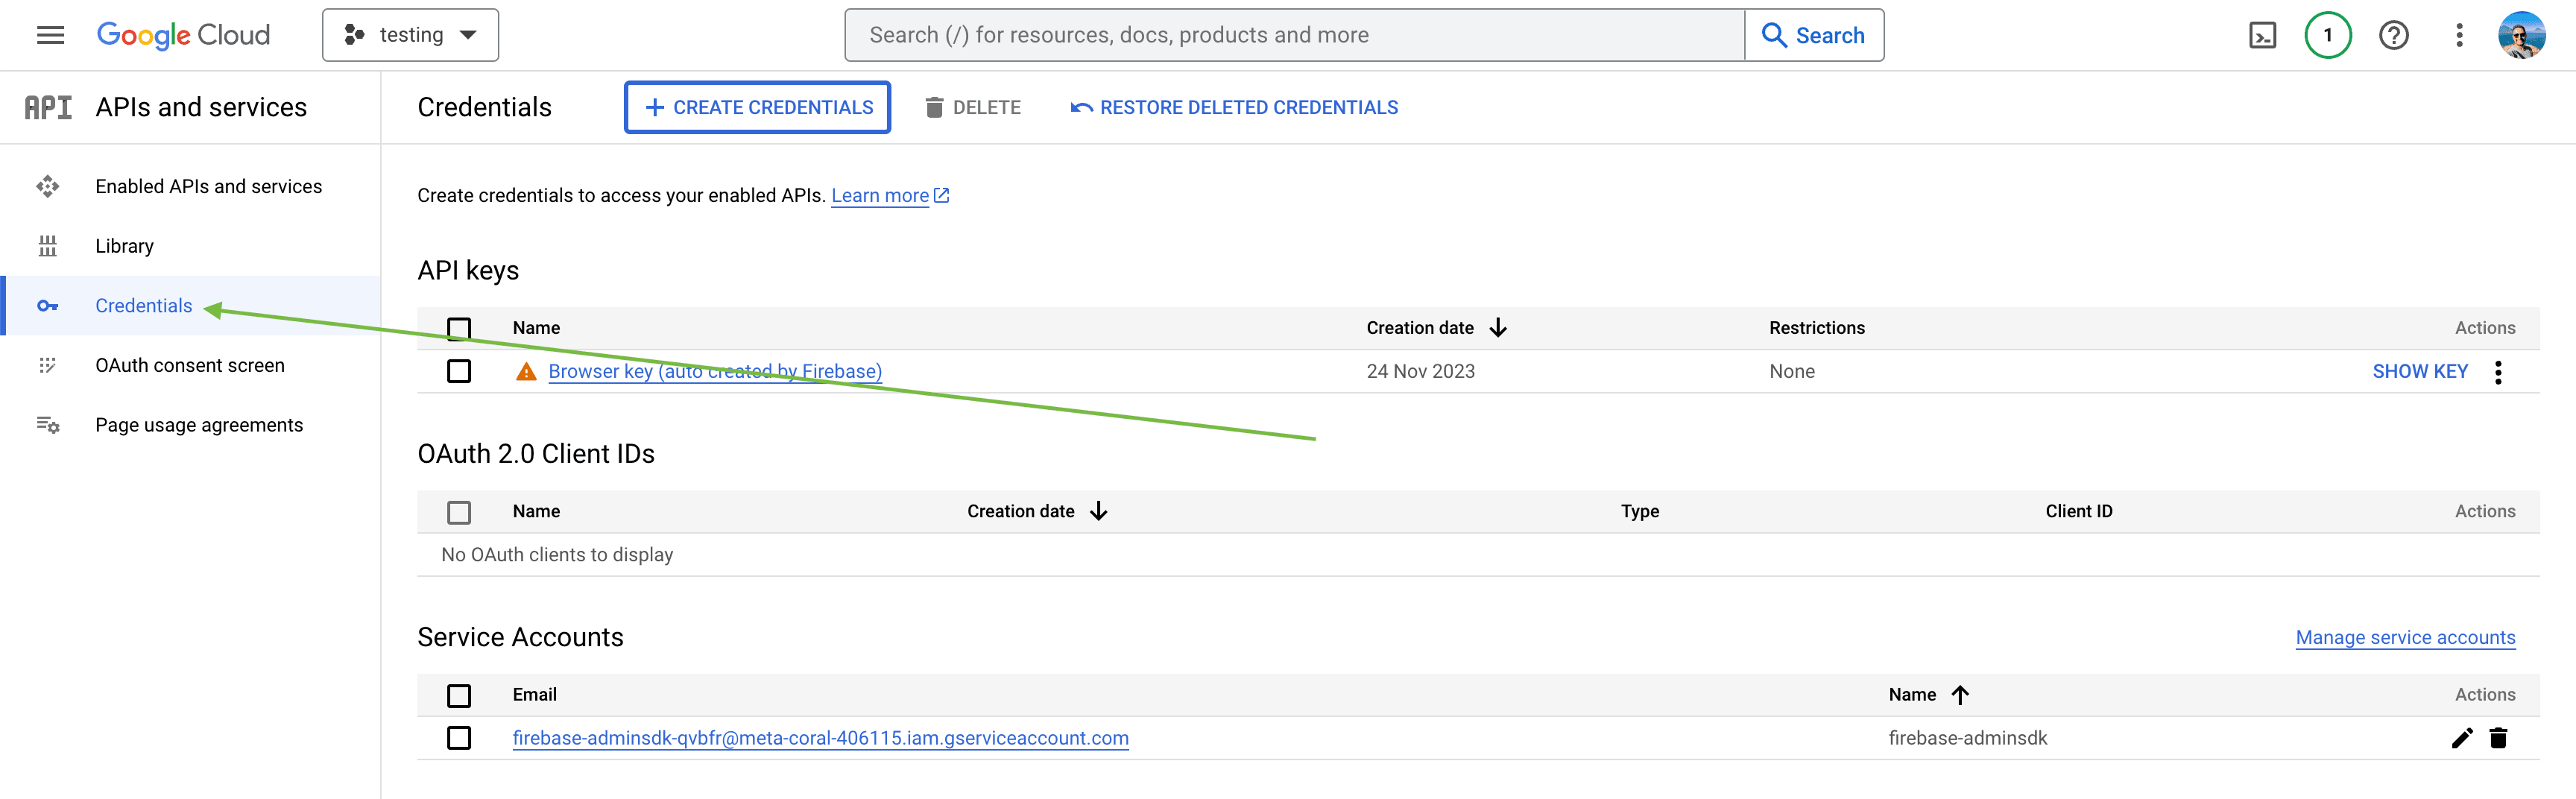This screenshot has width=2576, height=799.
Task: Click CREATE CREDENTIALS
Action: click(757, 107)
